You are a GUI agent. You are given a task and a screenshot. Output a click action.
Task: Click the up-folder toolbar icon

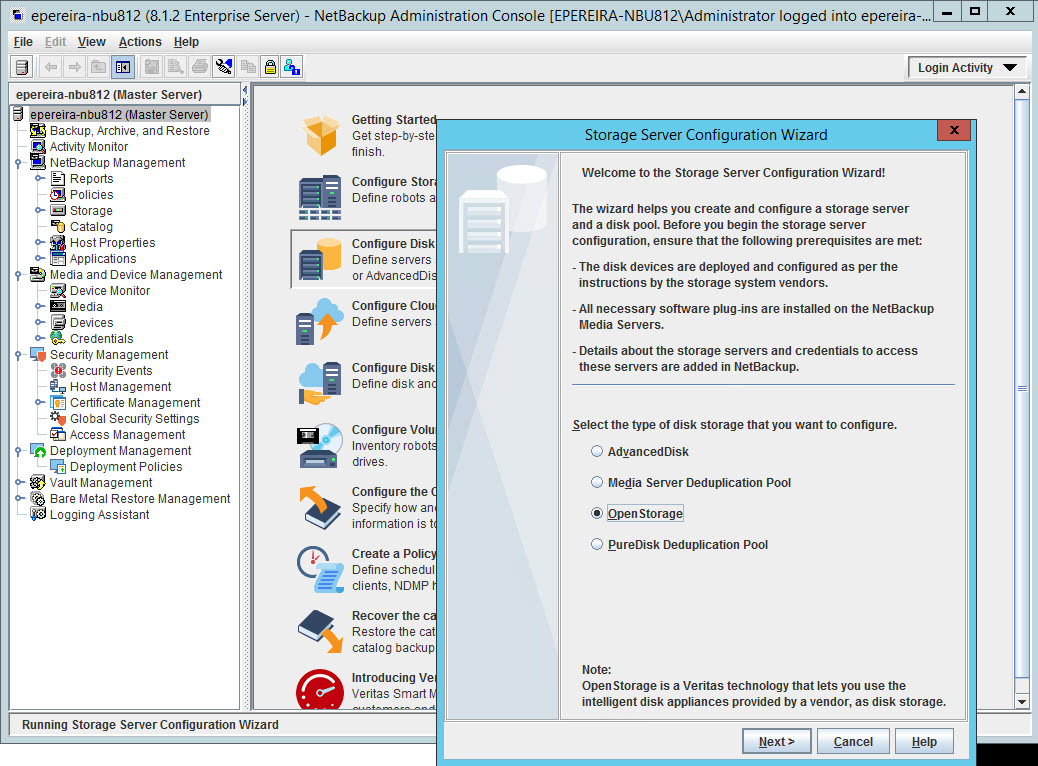[x=99, y=67]
